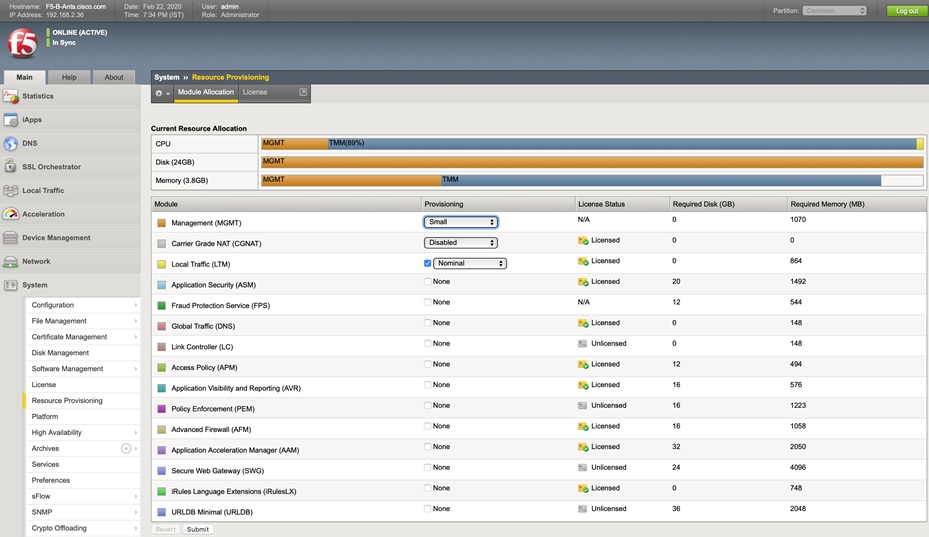Enable Application Security (ASM) provisioning checkbox
The height and width of the screenshot is (537, 929).
427,282
